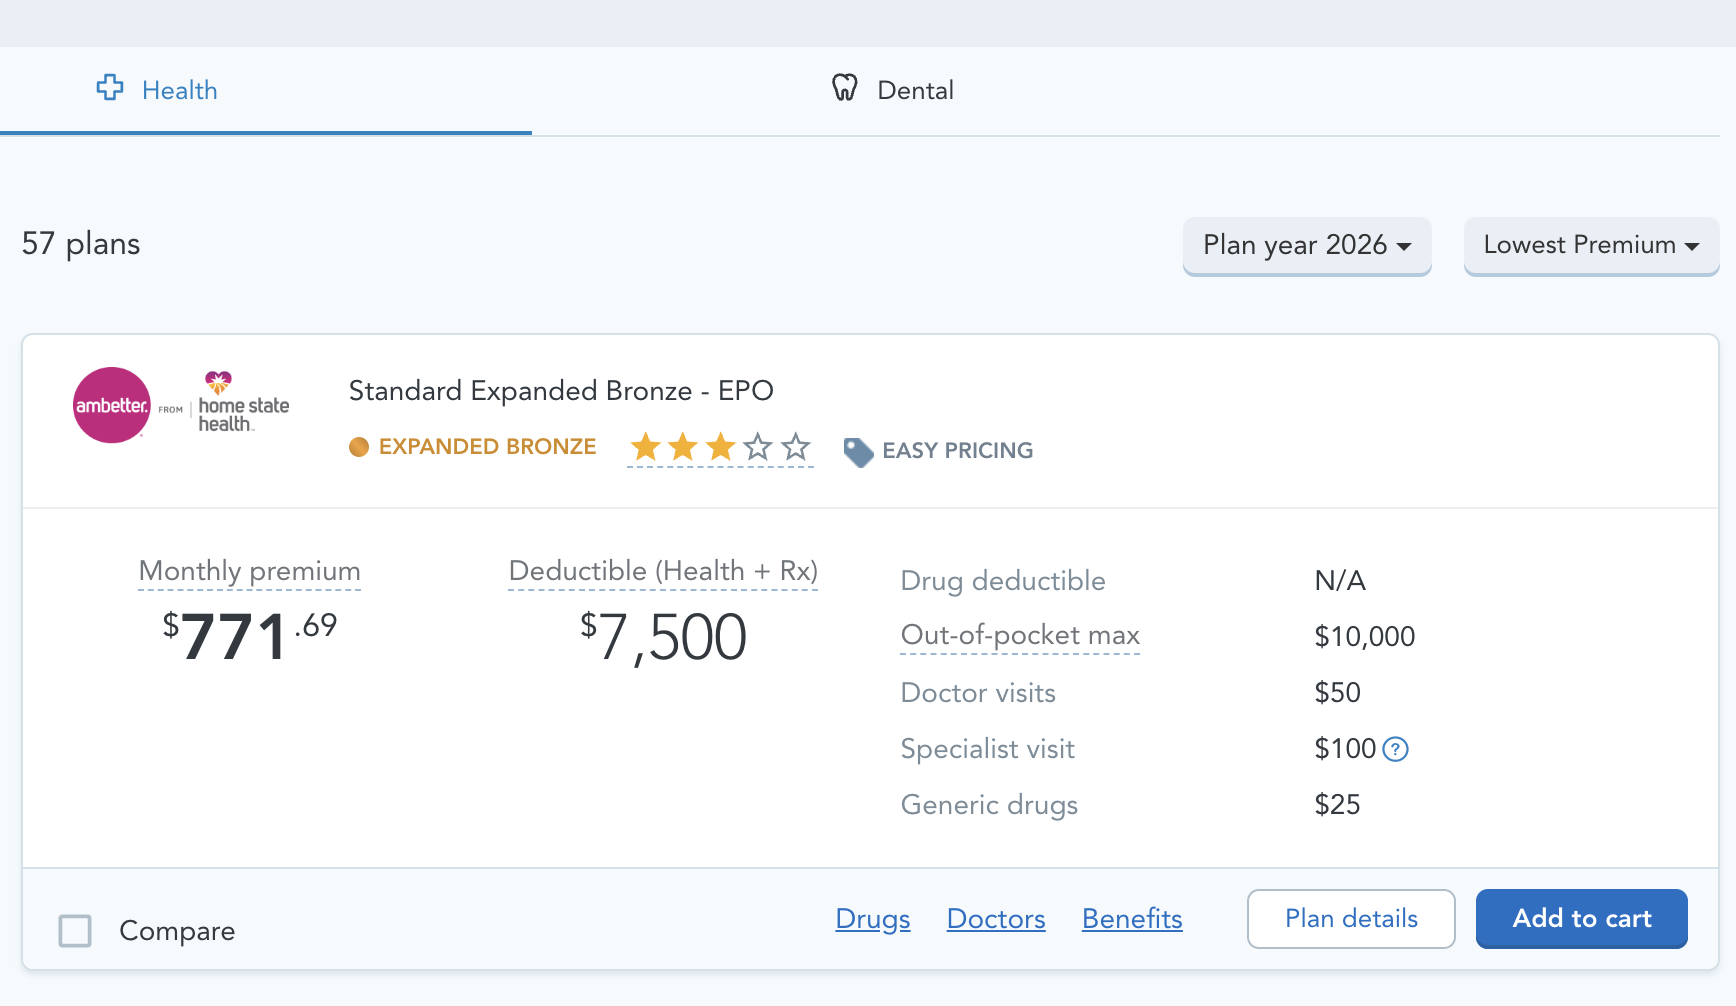
Task: Click the Expanded Bronze metal level dot
Action: (359, 447)
